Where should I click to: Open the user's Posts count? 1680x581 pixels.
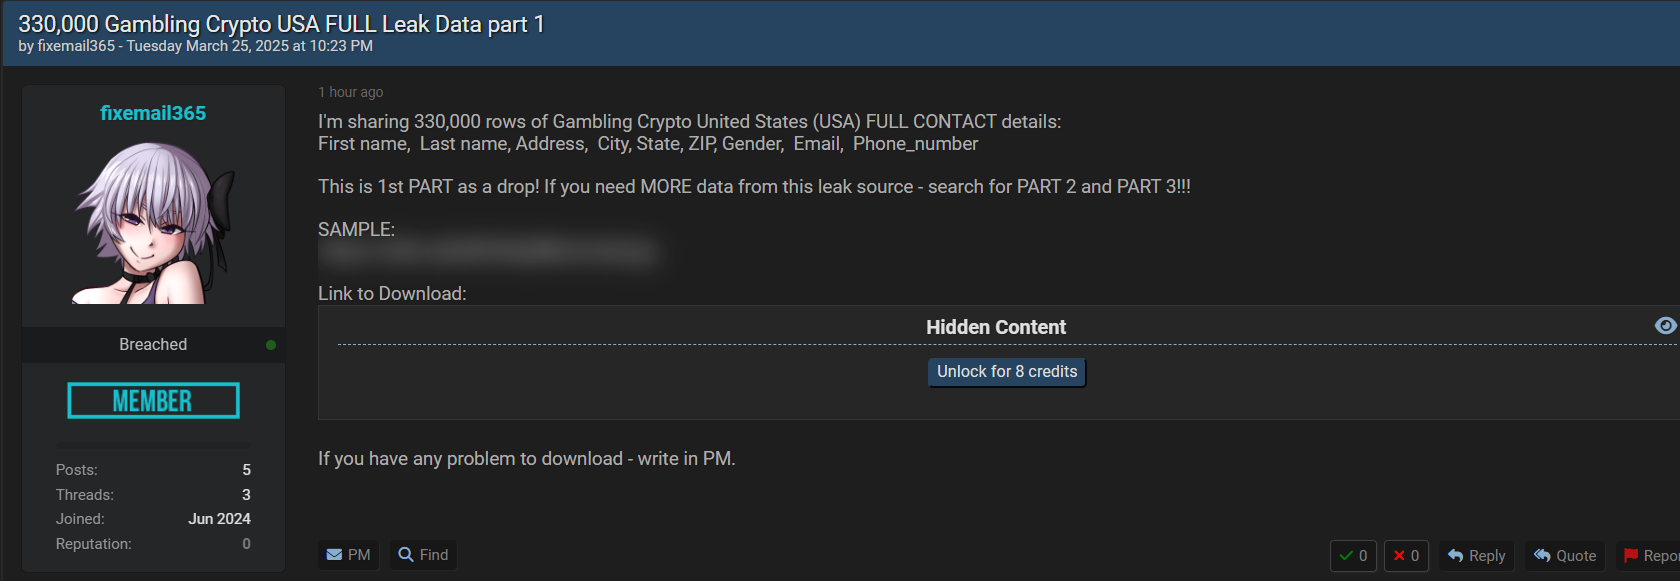pos(246,470)
